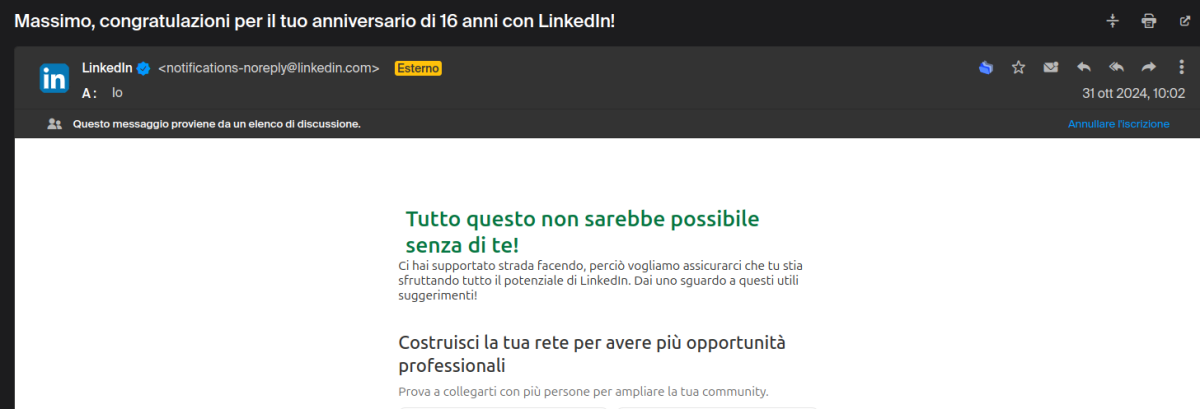Print this email
The width and height of the screenshot is (1200, 409).
click(x=1148, y=21)
